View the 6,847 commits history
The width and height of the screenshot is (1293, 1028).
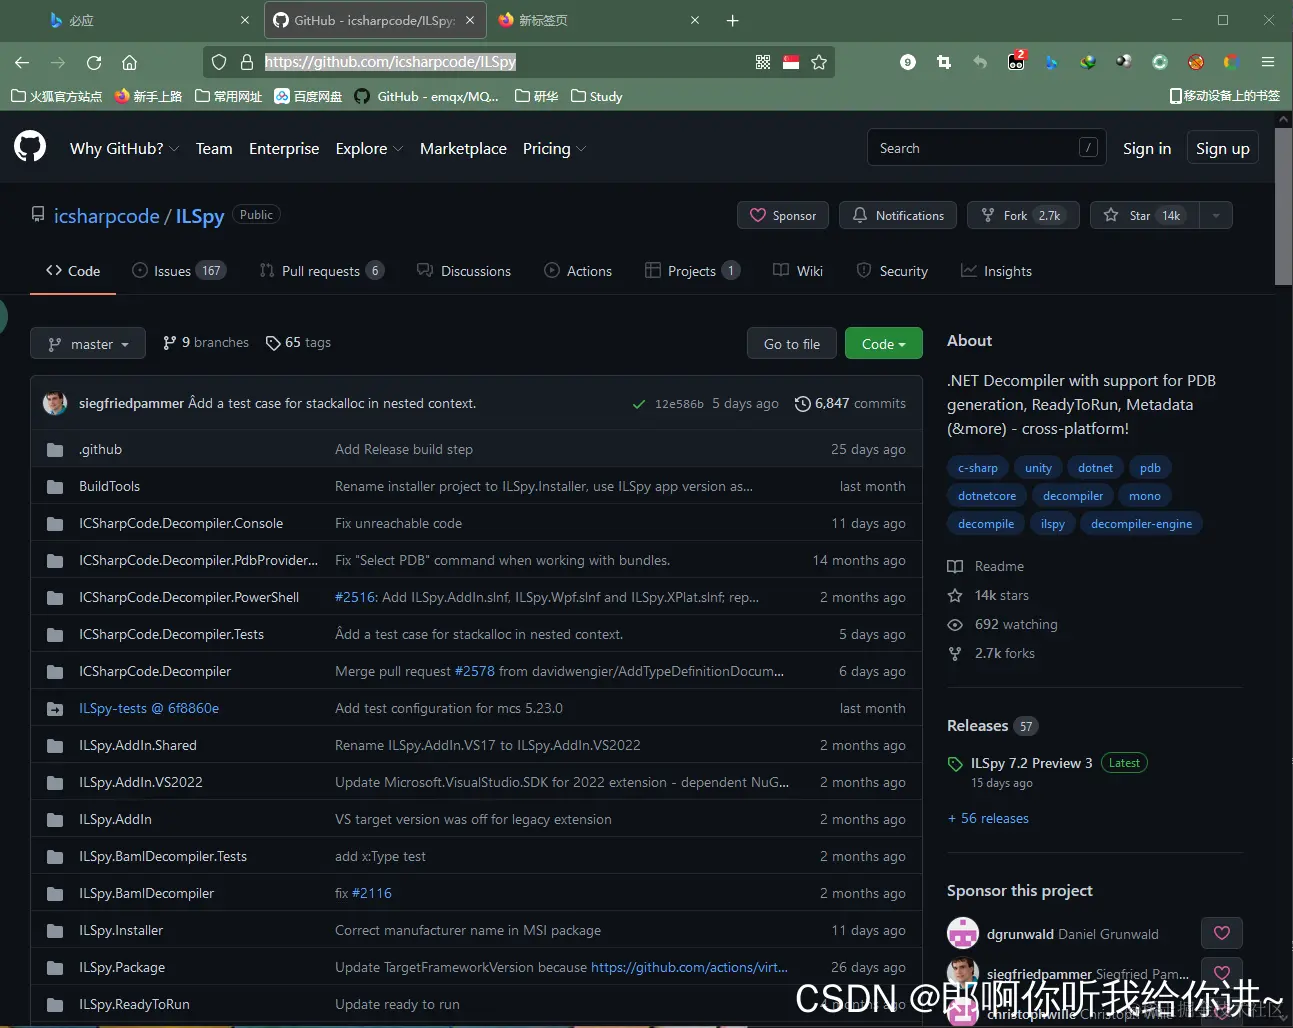tap(850, 404)
